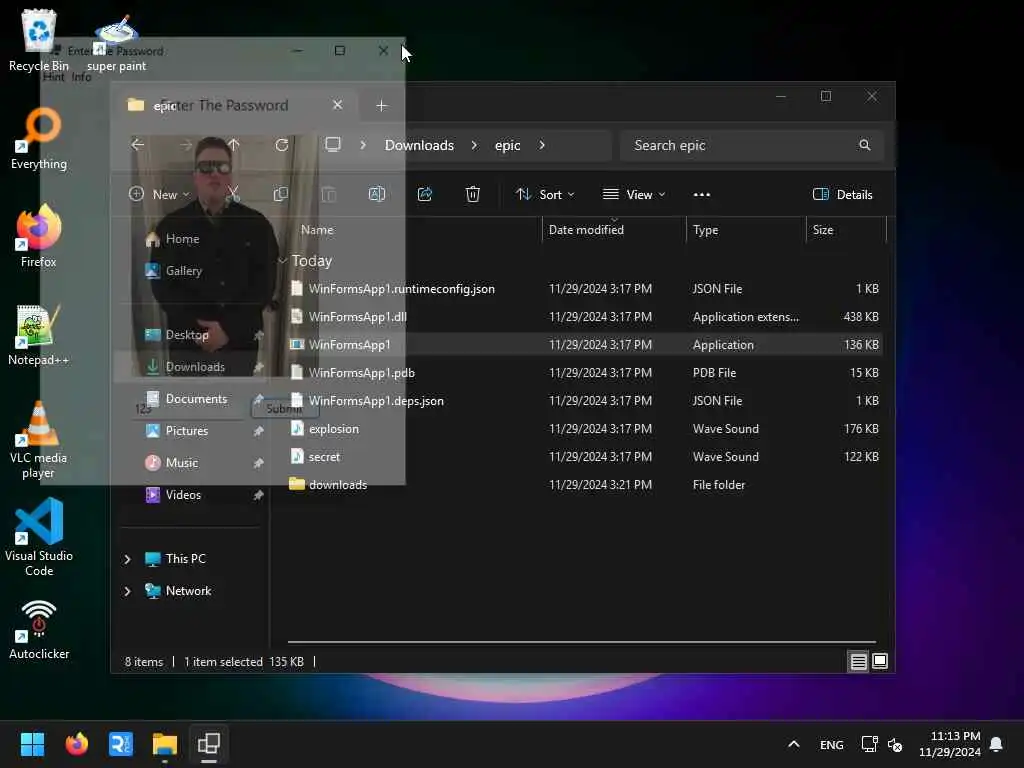Launch Firefox from the desktop shortcut
The image size is (1024, 768).
(x=39, y=236)
